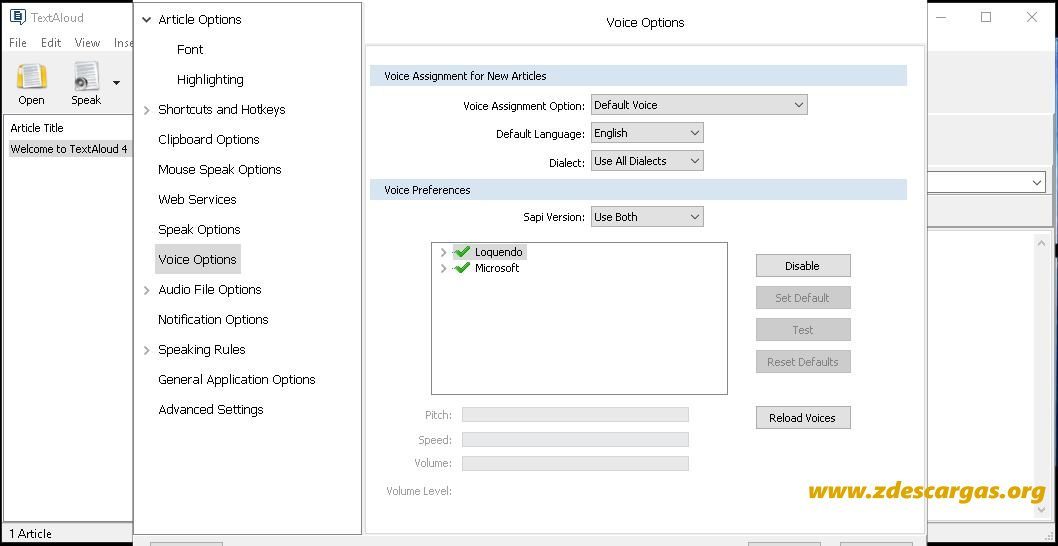The image size is (1058, 546).
Task: Open the Sapi Version dropdown
Action: click(x=647, y=217)
